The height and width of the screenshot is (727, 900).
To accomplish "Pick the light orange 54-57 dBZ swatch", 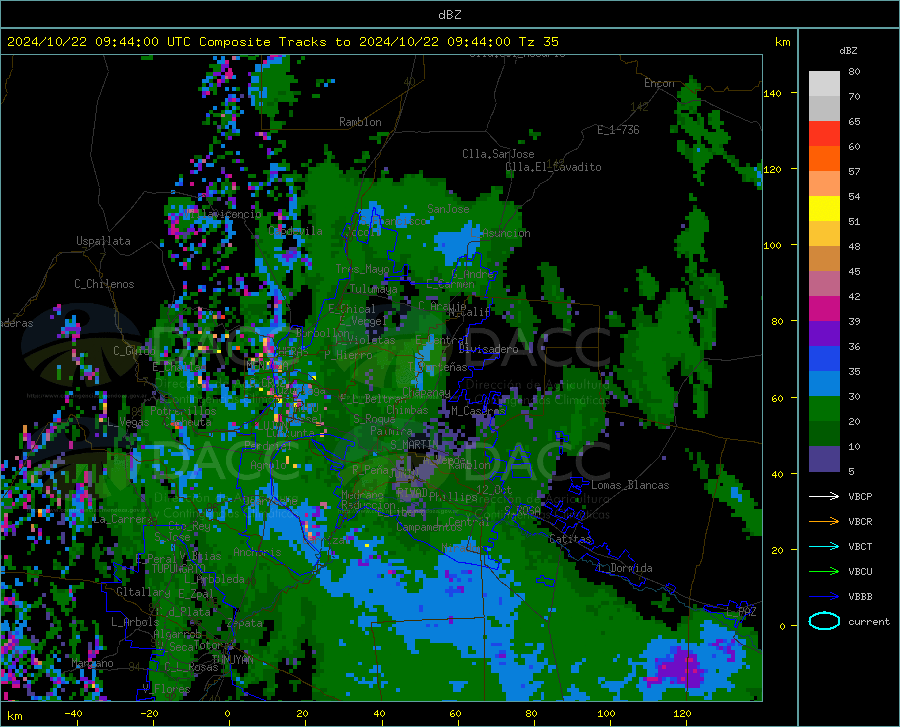I will 824,184.
